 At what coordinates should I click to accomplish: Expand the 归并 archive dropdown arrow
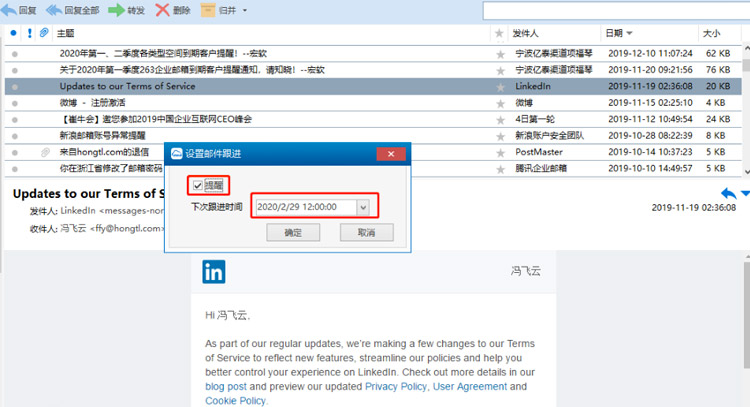click(245, 11)
